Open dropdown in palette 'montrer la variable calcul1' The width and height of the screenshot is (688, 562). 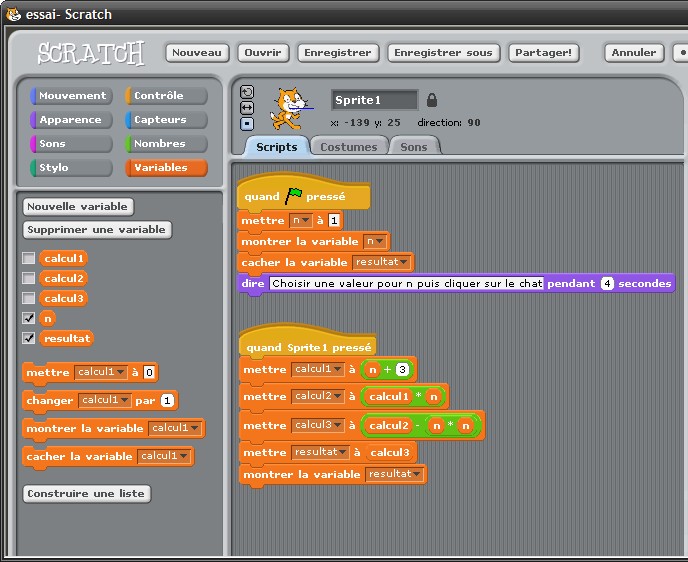click(x=175, y=428)
